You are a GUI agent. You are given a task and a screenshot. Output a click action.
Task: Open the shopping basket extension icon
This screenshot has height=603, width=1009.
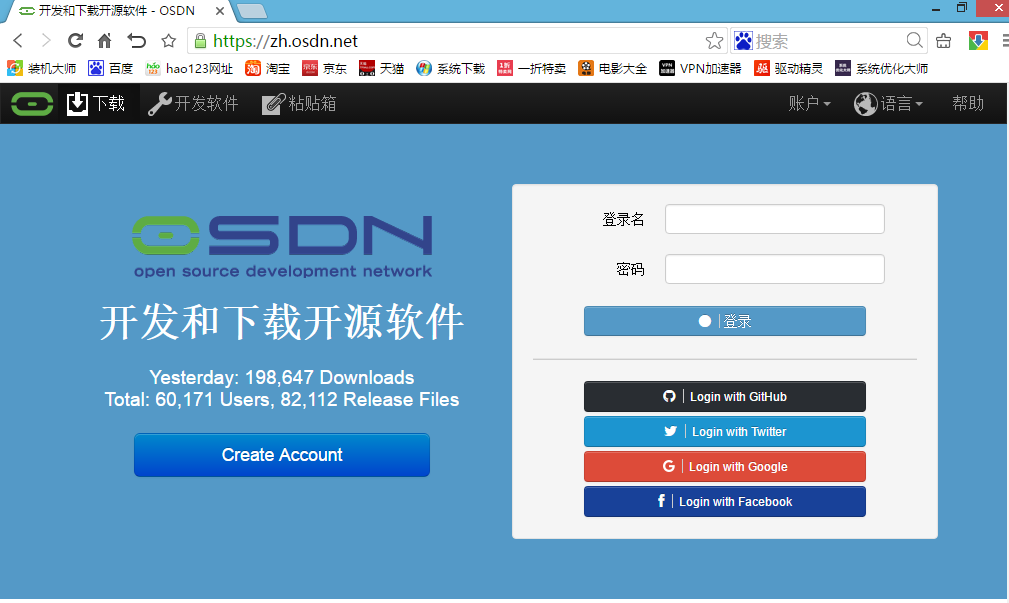[x=943, y=41]
